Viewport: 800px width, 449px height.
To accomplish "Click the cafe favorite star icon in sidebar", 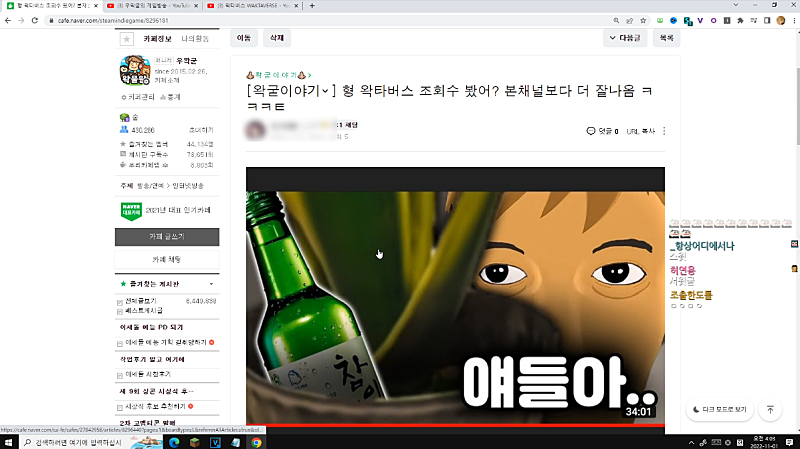I will pyautogui.click(x=127, y=39).
